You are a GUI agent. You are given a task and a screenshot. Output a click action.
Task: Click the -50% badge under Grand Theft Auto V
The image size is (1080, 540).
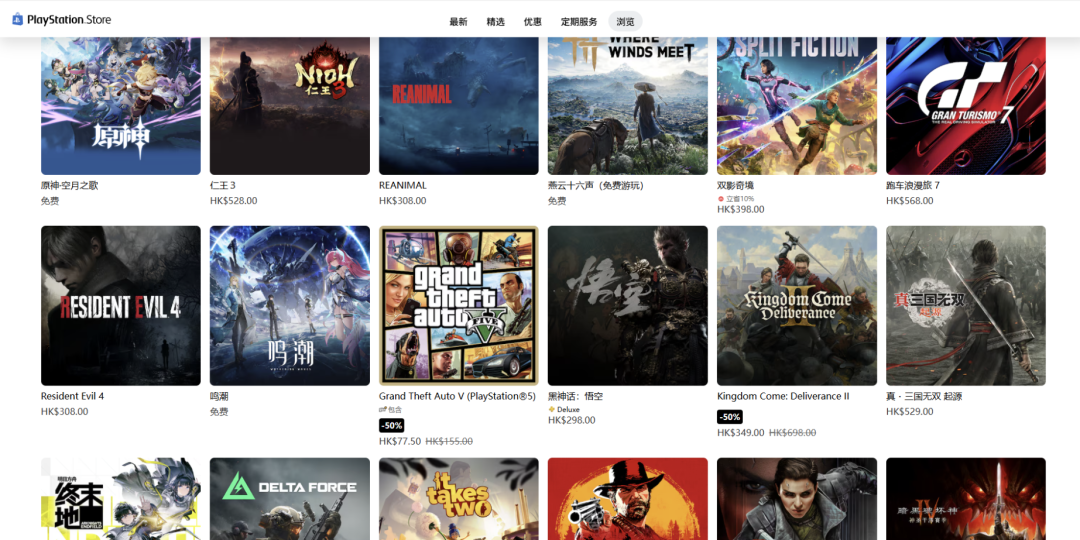click(x=391, y=425)
